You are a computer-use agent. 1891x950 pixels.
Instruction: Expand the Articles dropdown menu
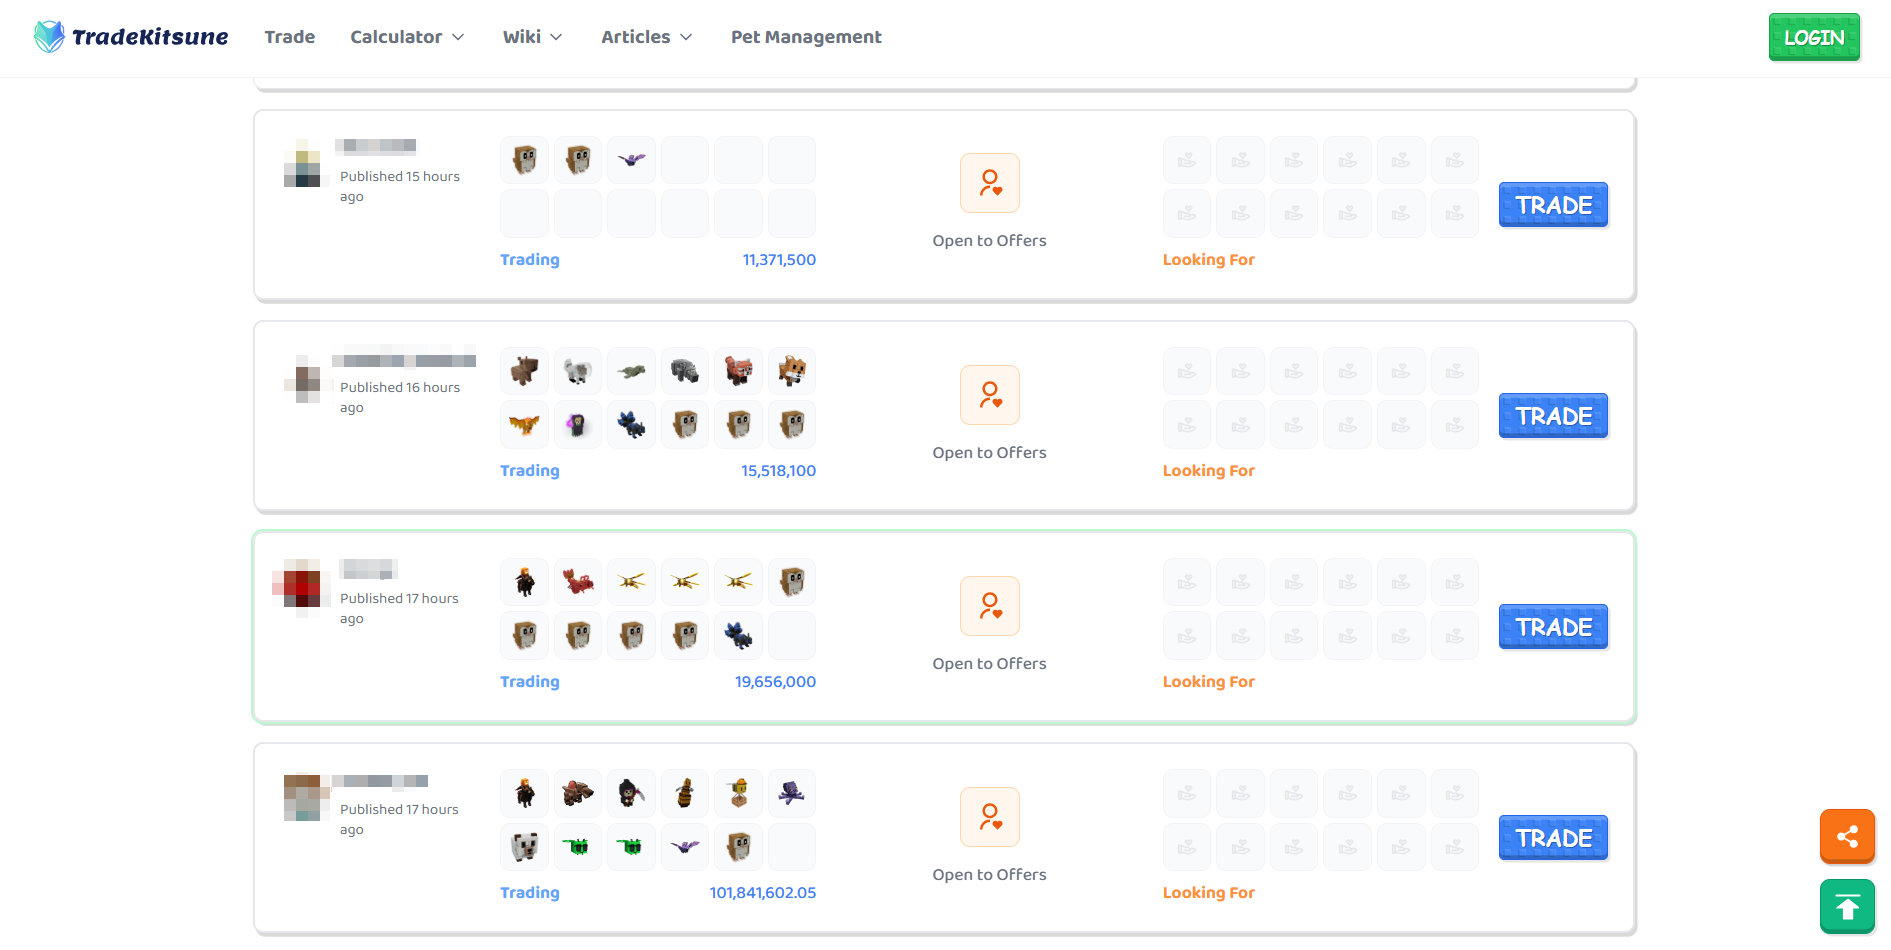click(646, 37)
